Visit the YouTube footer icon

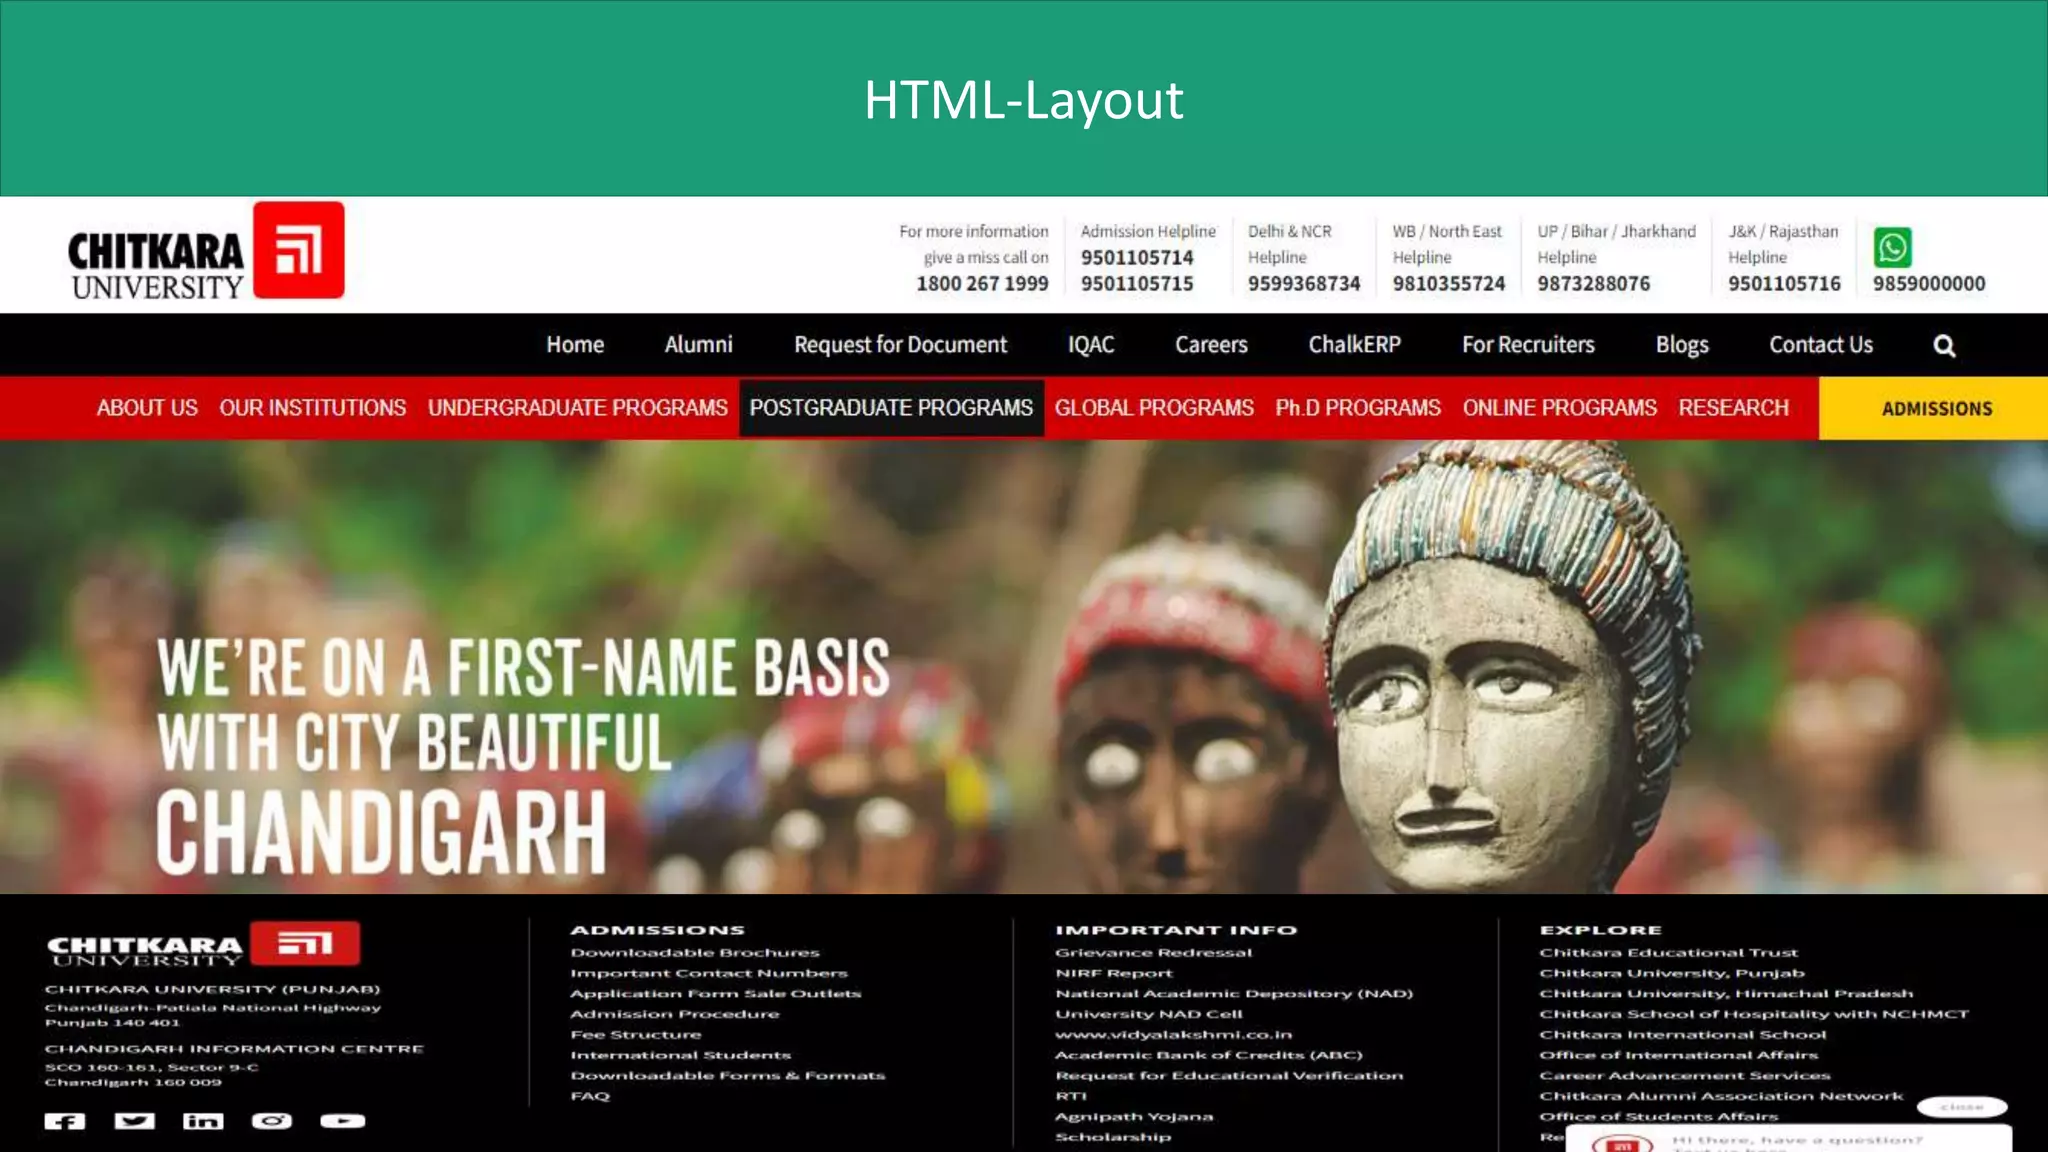tap(342, 1121)
